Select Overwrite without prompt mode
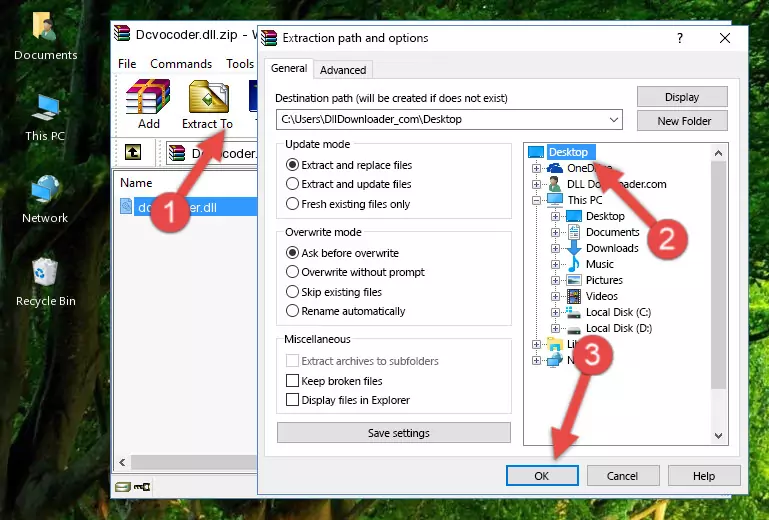This screenshot has height=520, width=769. (356, 272)
